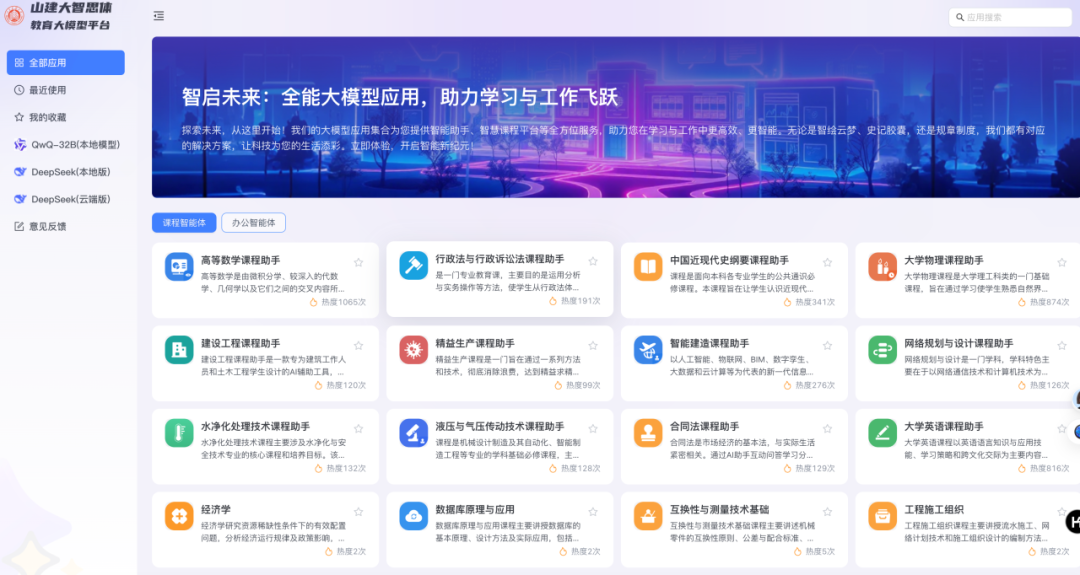The image size is (1080, 575).
Task: Select the 课程智能体 tab
Action: click(x=184, y=222)
